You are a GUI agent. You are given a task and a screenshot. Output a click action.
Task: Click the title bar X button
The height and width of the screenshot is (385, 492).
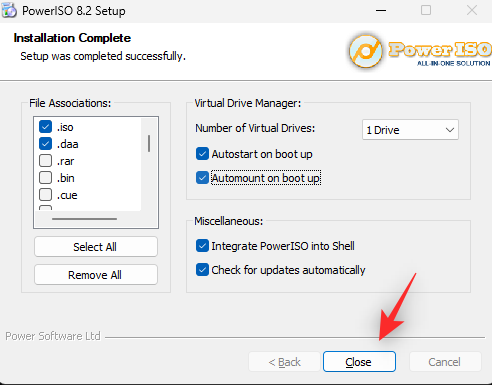pos(472,11)
